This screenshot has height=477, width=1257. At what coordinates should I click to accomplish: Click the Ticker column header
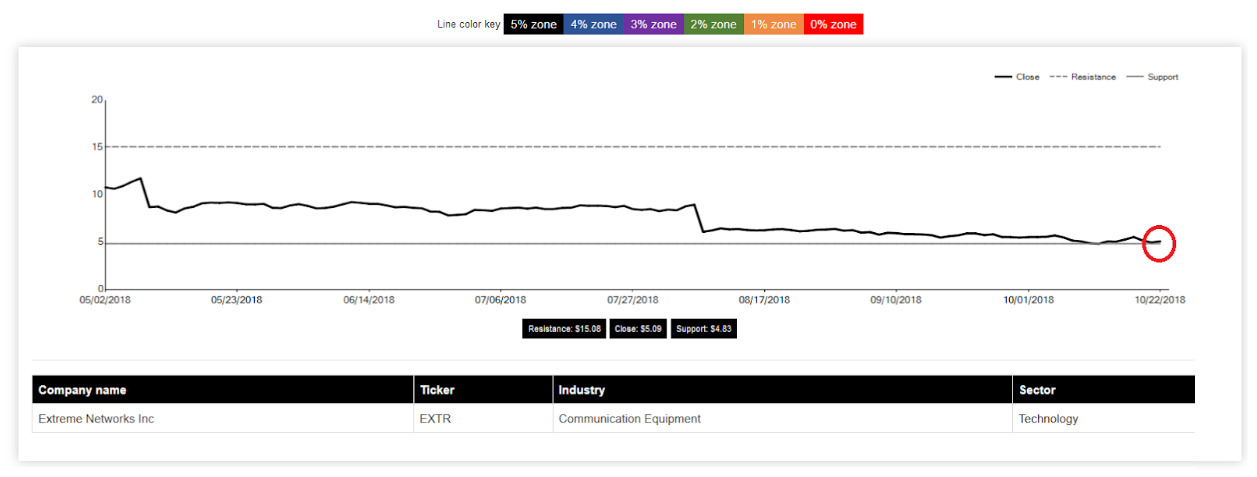coord(437,390)
